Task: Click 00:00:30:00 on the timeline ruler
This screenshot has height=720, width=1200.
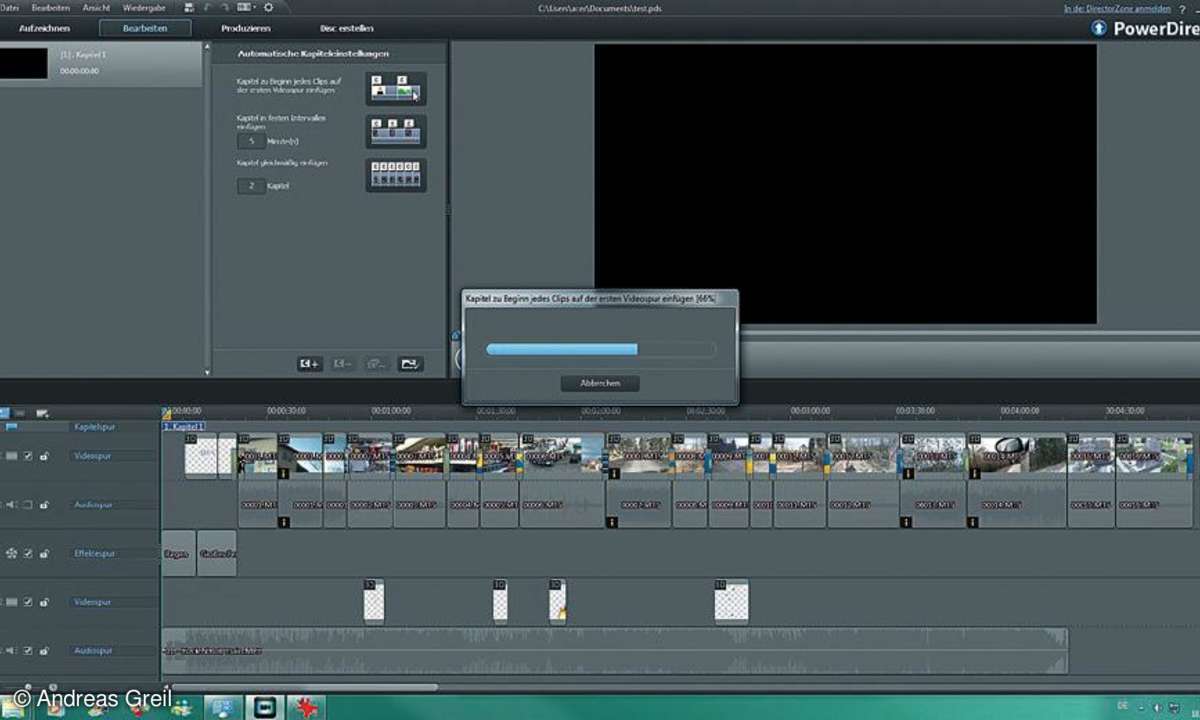Action: (287, 410)
